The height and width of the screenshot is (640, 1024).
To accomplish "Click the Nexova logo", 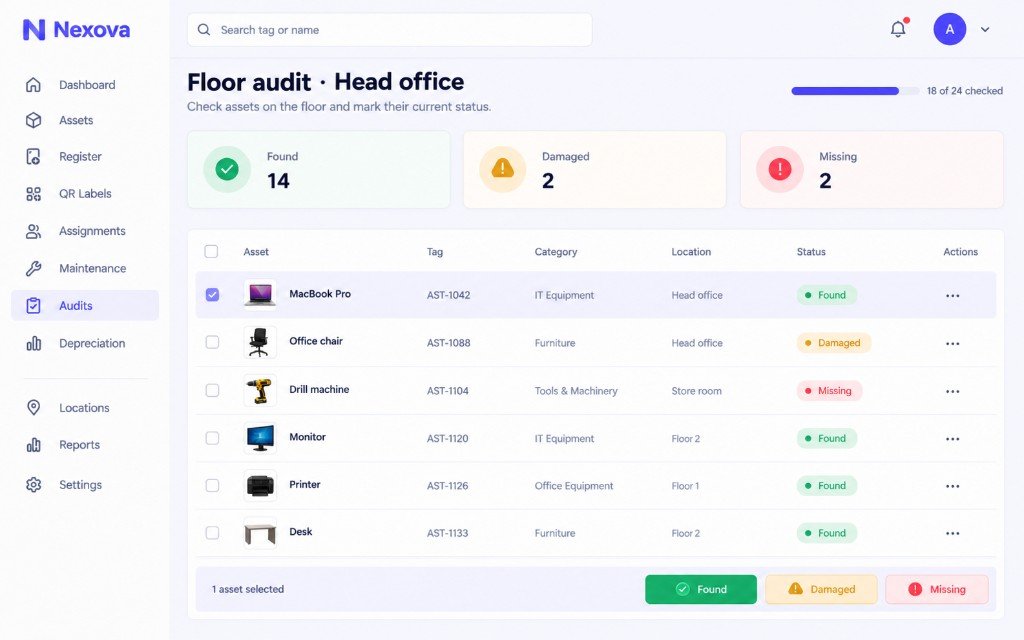I will point(76,29).
